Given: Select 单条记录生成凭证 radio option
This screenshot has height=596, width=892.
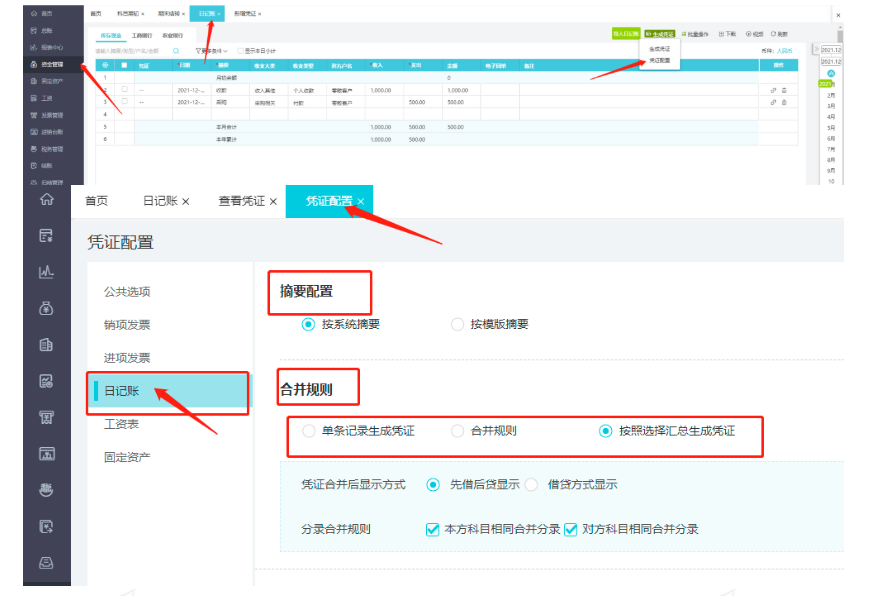Looking at the screenshot, I should [x=308, y=431].
